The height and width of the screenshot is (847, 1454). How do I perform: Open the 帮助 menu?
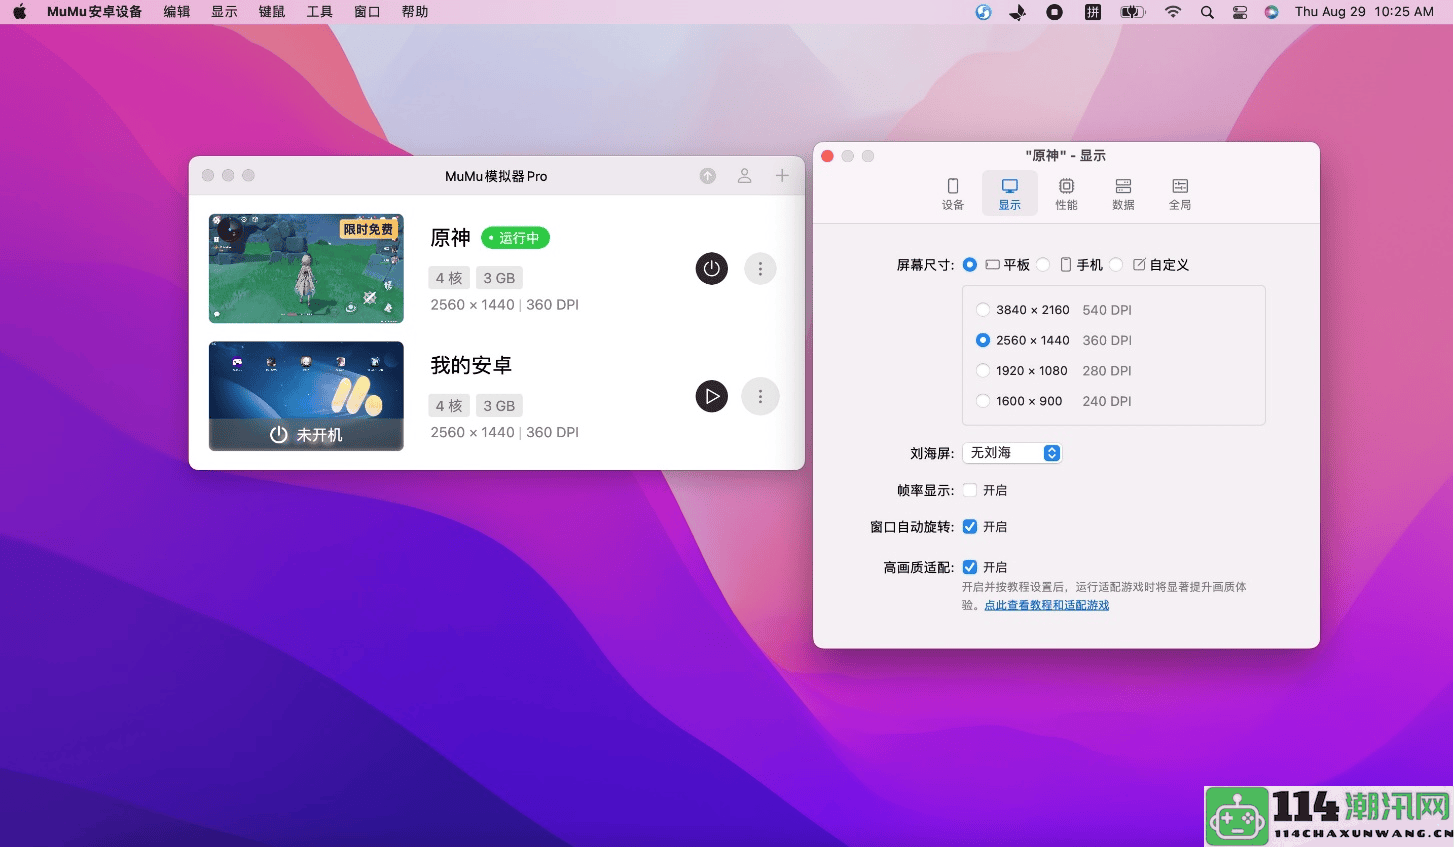point(415,12)
